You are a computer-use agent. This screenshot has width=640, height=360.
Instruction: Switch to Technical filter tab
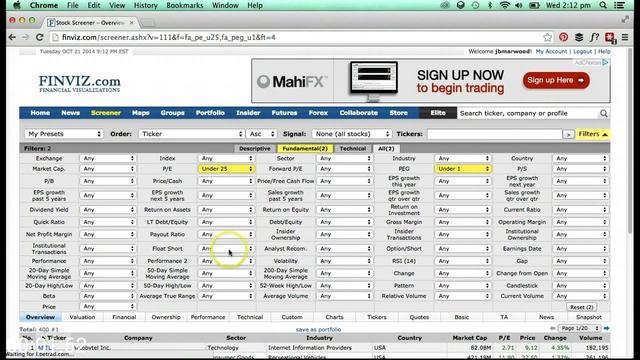click(353, 149)
